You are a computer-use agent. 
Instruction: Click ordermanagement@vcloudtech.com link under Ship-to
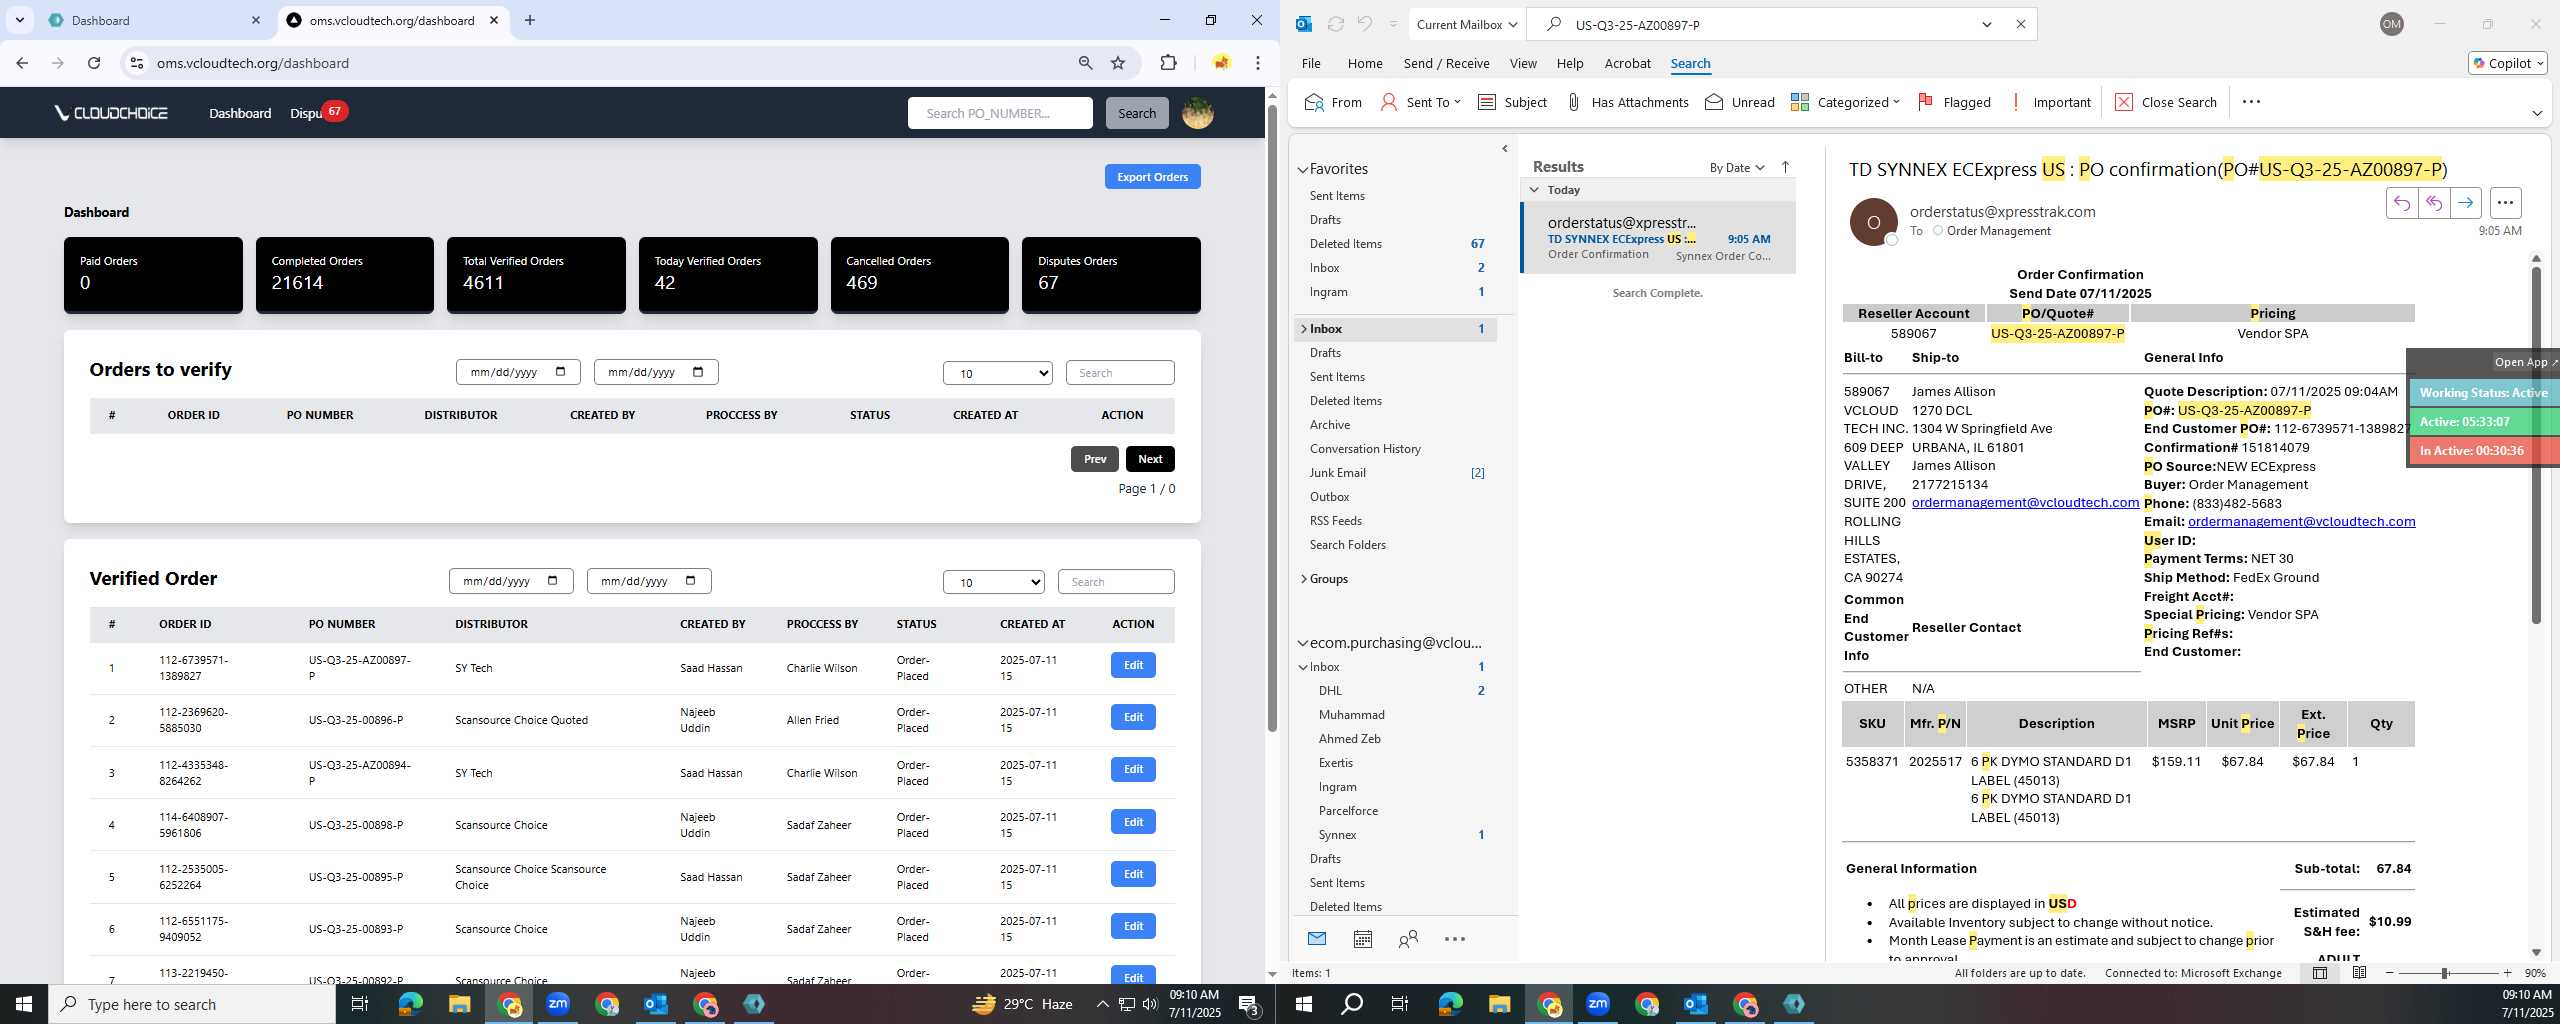(x=2025, y=503)
